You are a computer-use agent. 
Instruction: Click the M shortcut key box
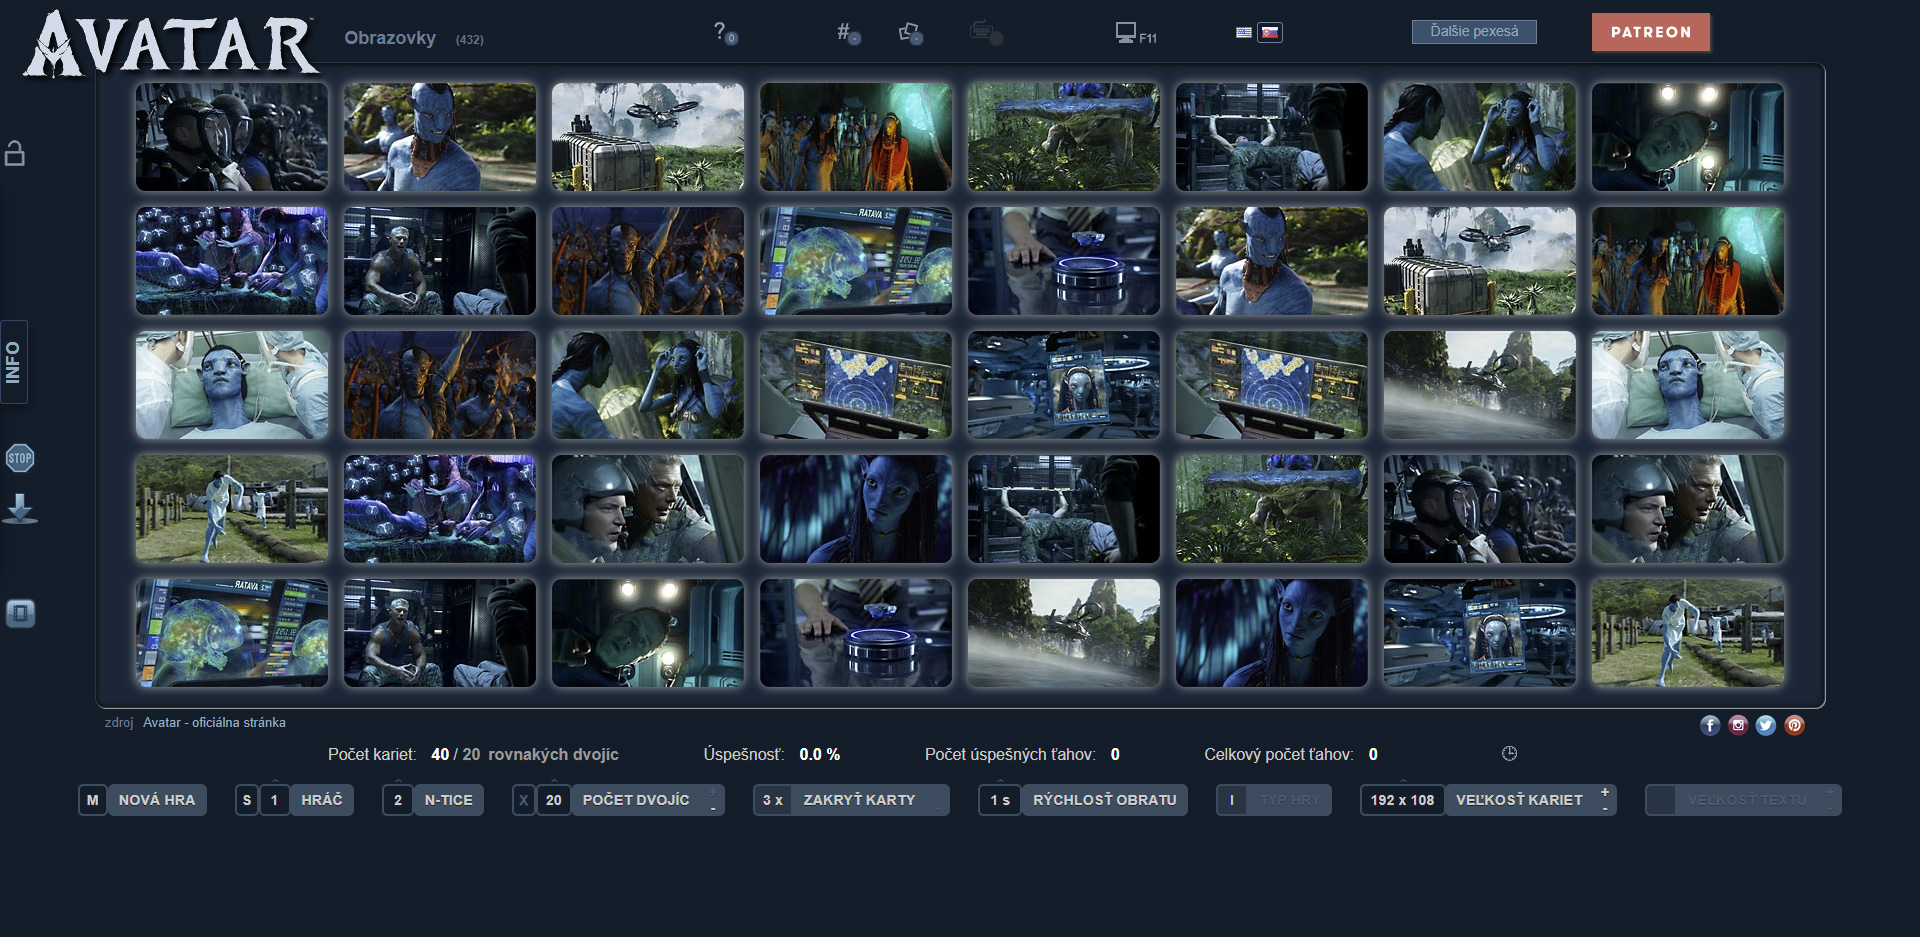[x=92, y=800]
